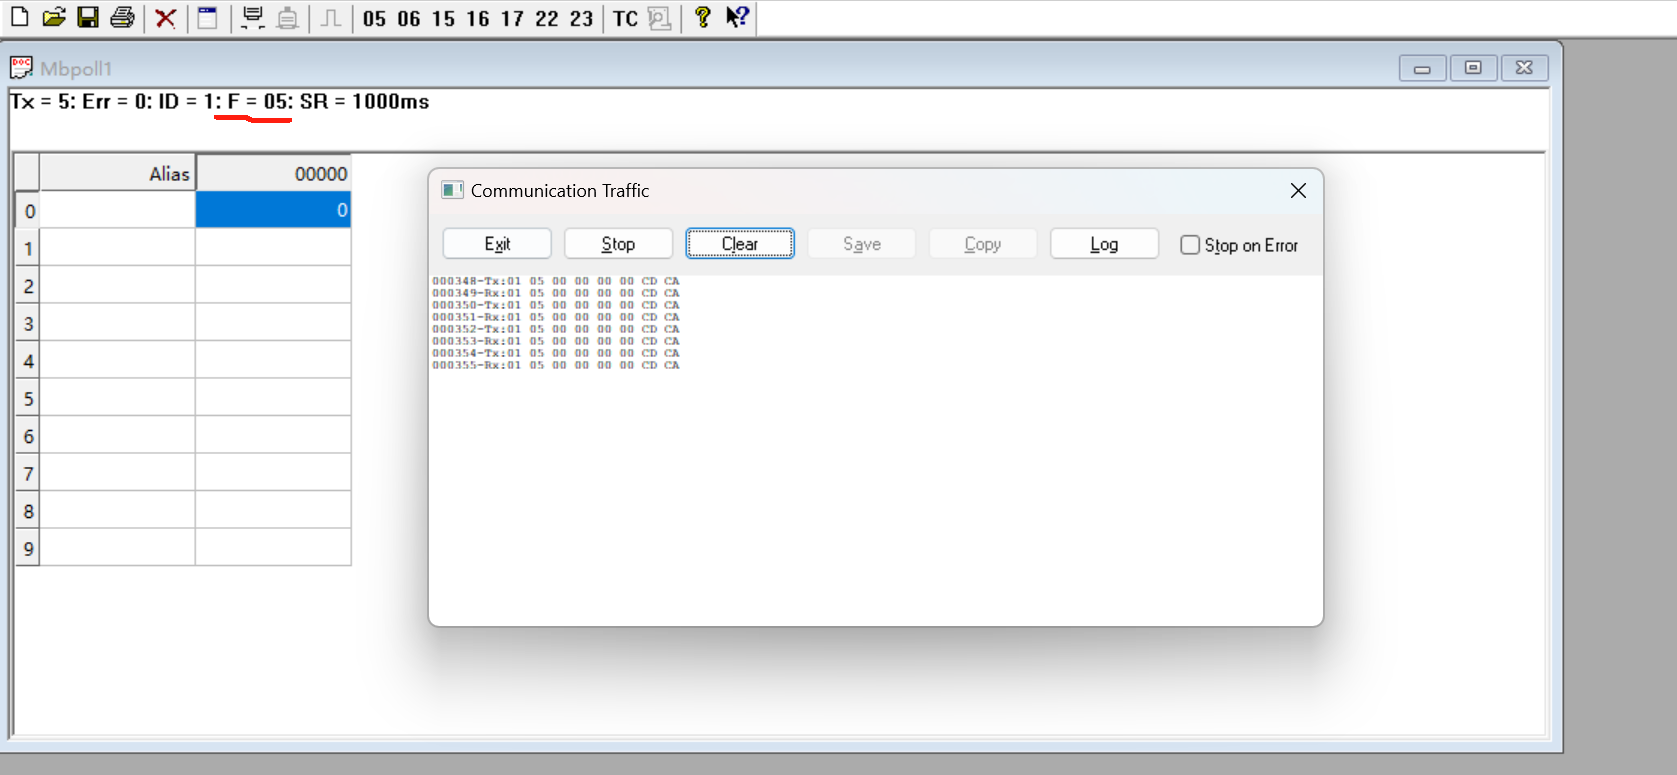1677x775 pixels.
Task: Click the greyed icon right of TC
Action: tap(660, 18)
